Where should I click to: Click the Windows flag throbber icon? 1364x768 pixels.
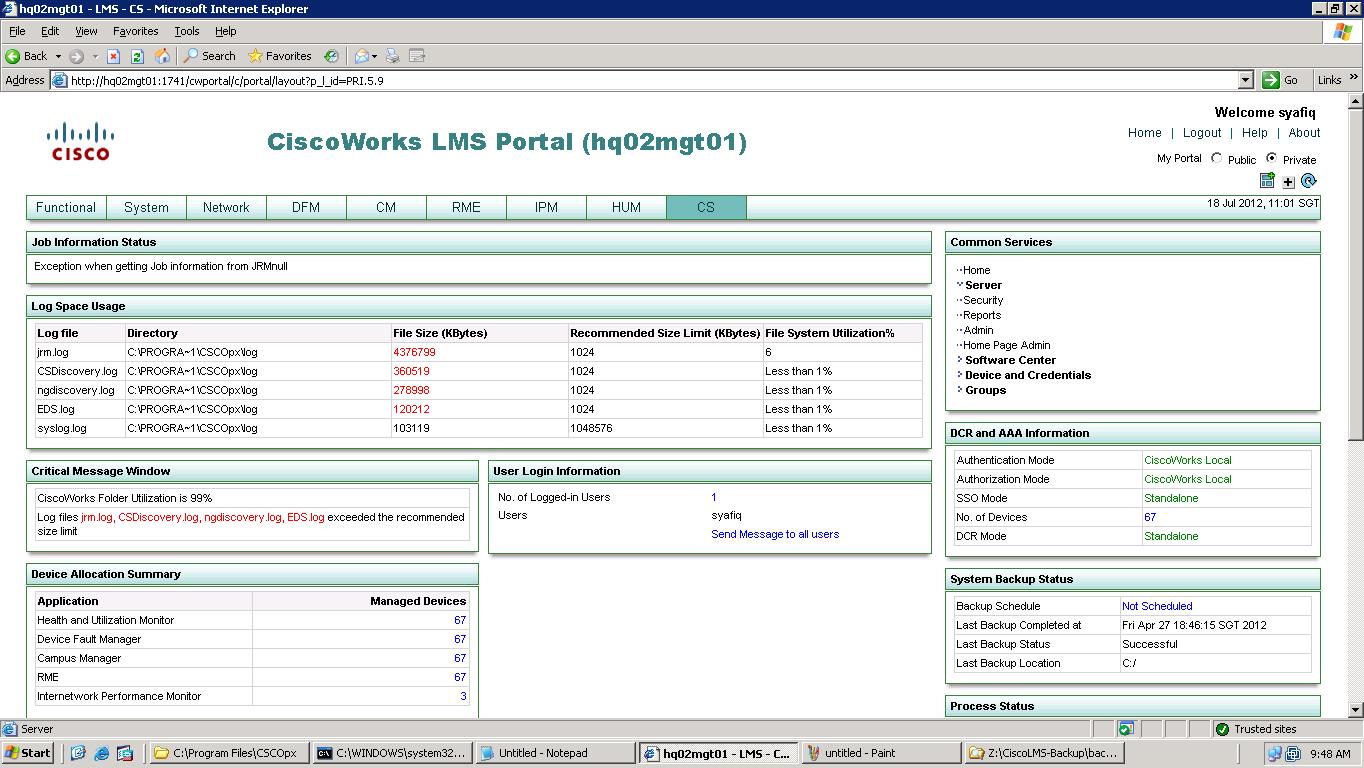(x=1343, y=31)
